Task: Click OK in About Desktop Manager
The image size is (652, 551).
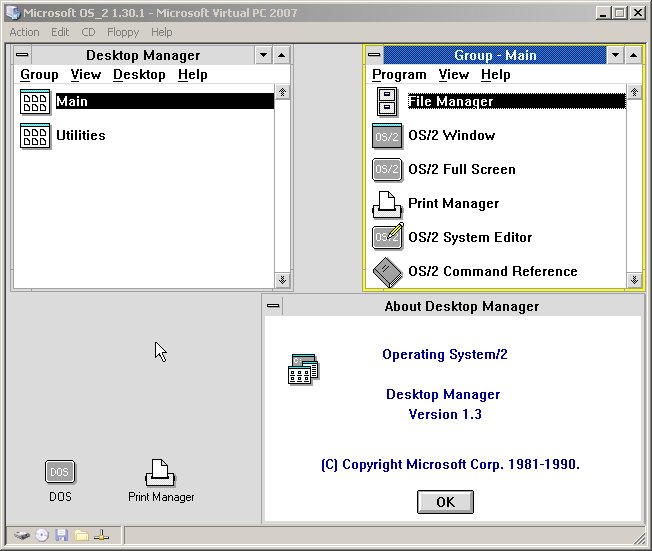Action: [445, 502]
